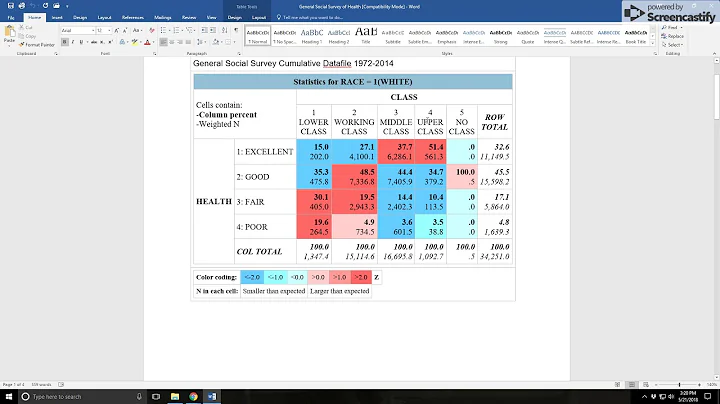Open the File tab
The height and width of the screenshot is (404, 720).
pyautogui.click(x=11, y=17)
